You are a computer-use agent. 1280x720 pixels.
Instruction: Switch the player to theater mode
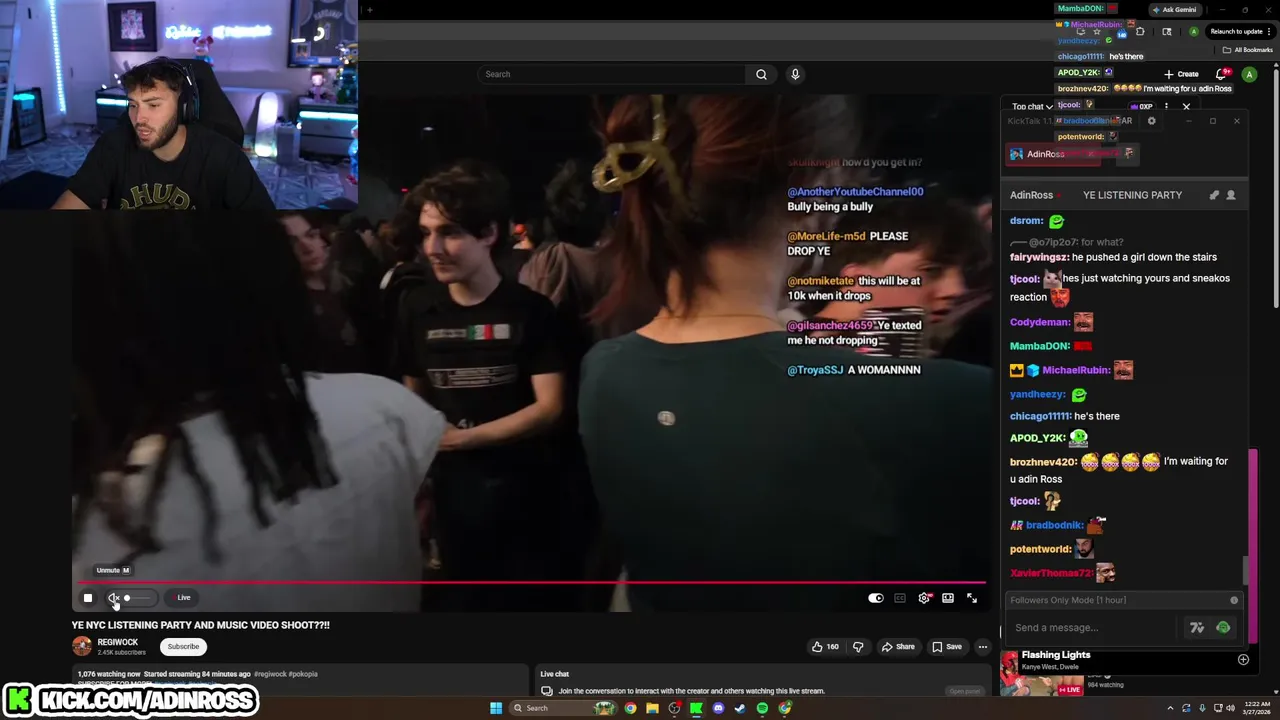coord(948,598)
